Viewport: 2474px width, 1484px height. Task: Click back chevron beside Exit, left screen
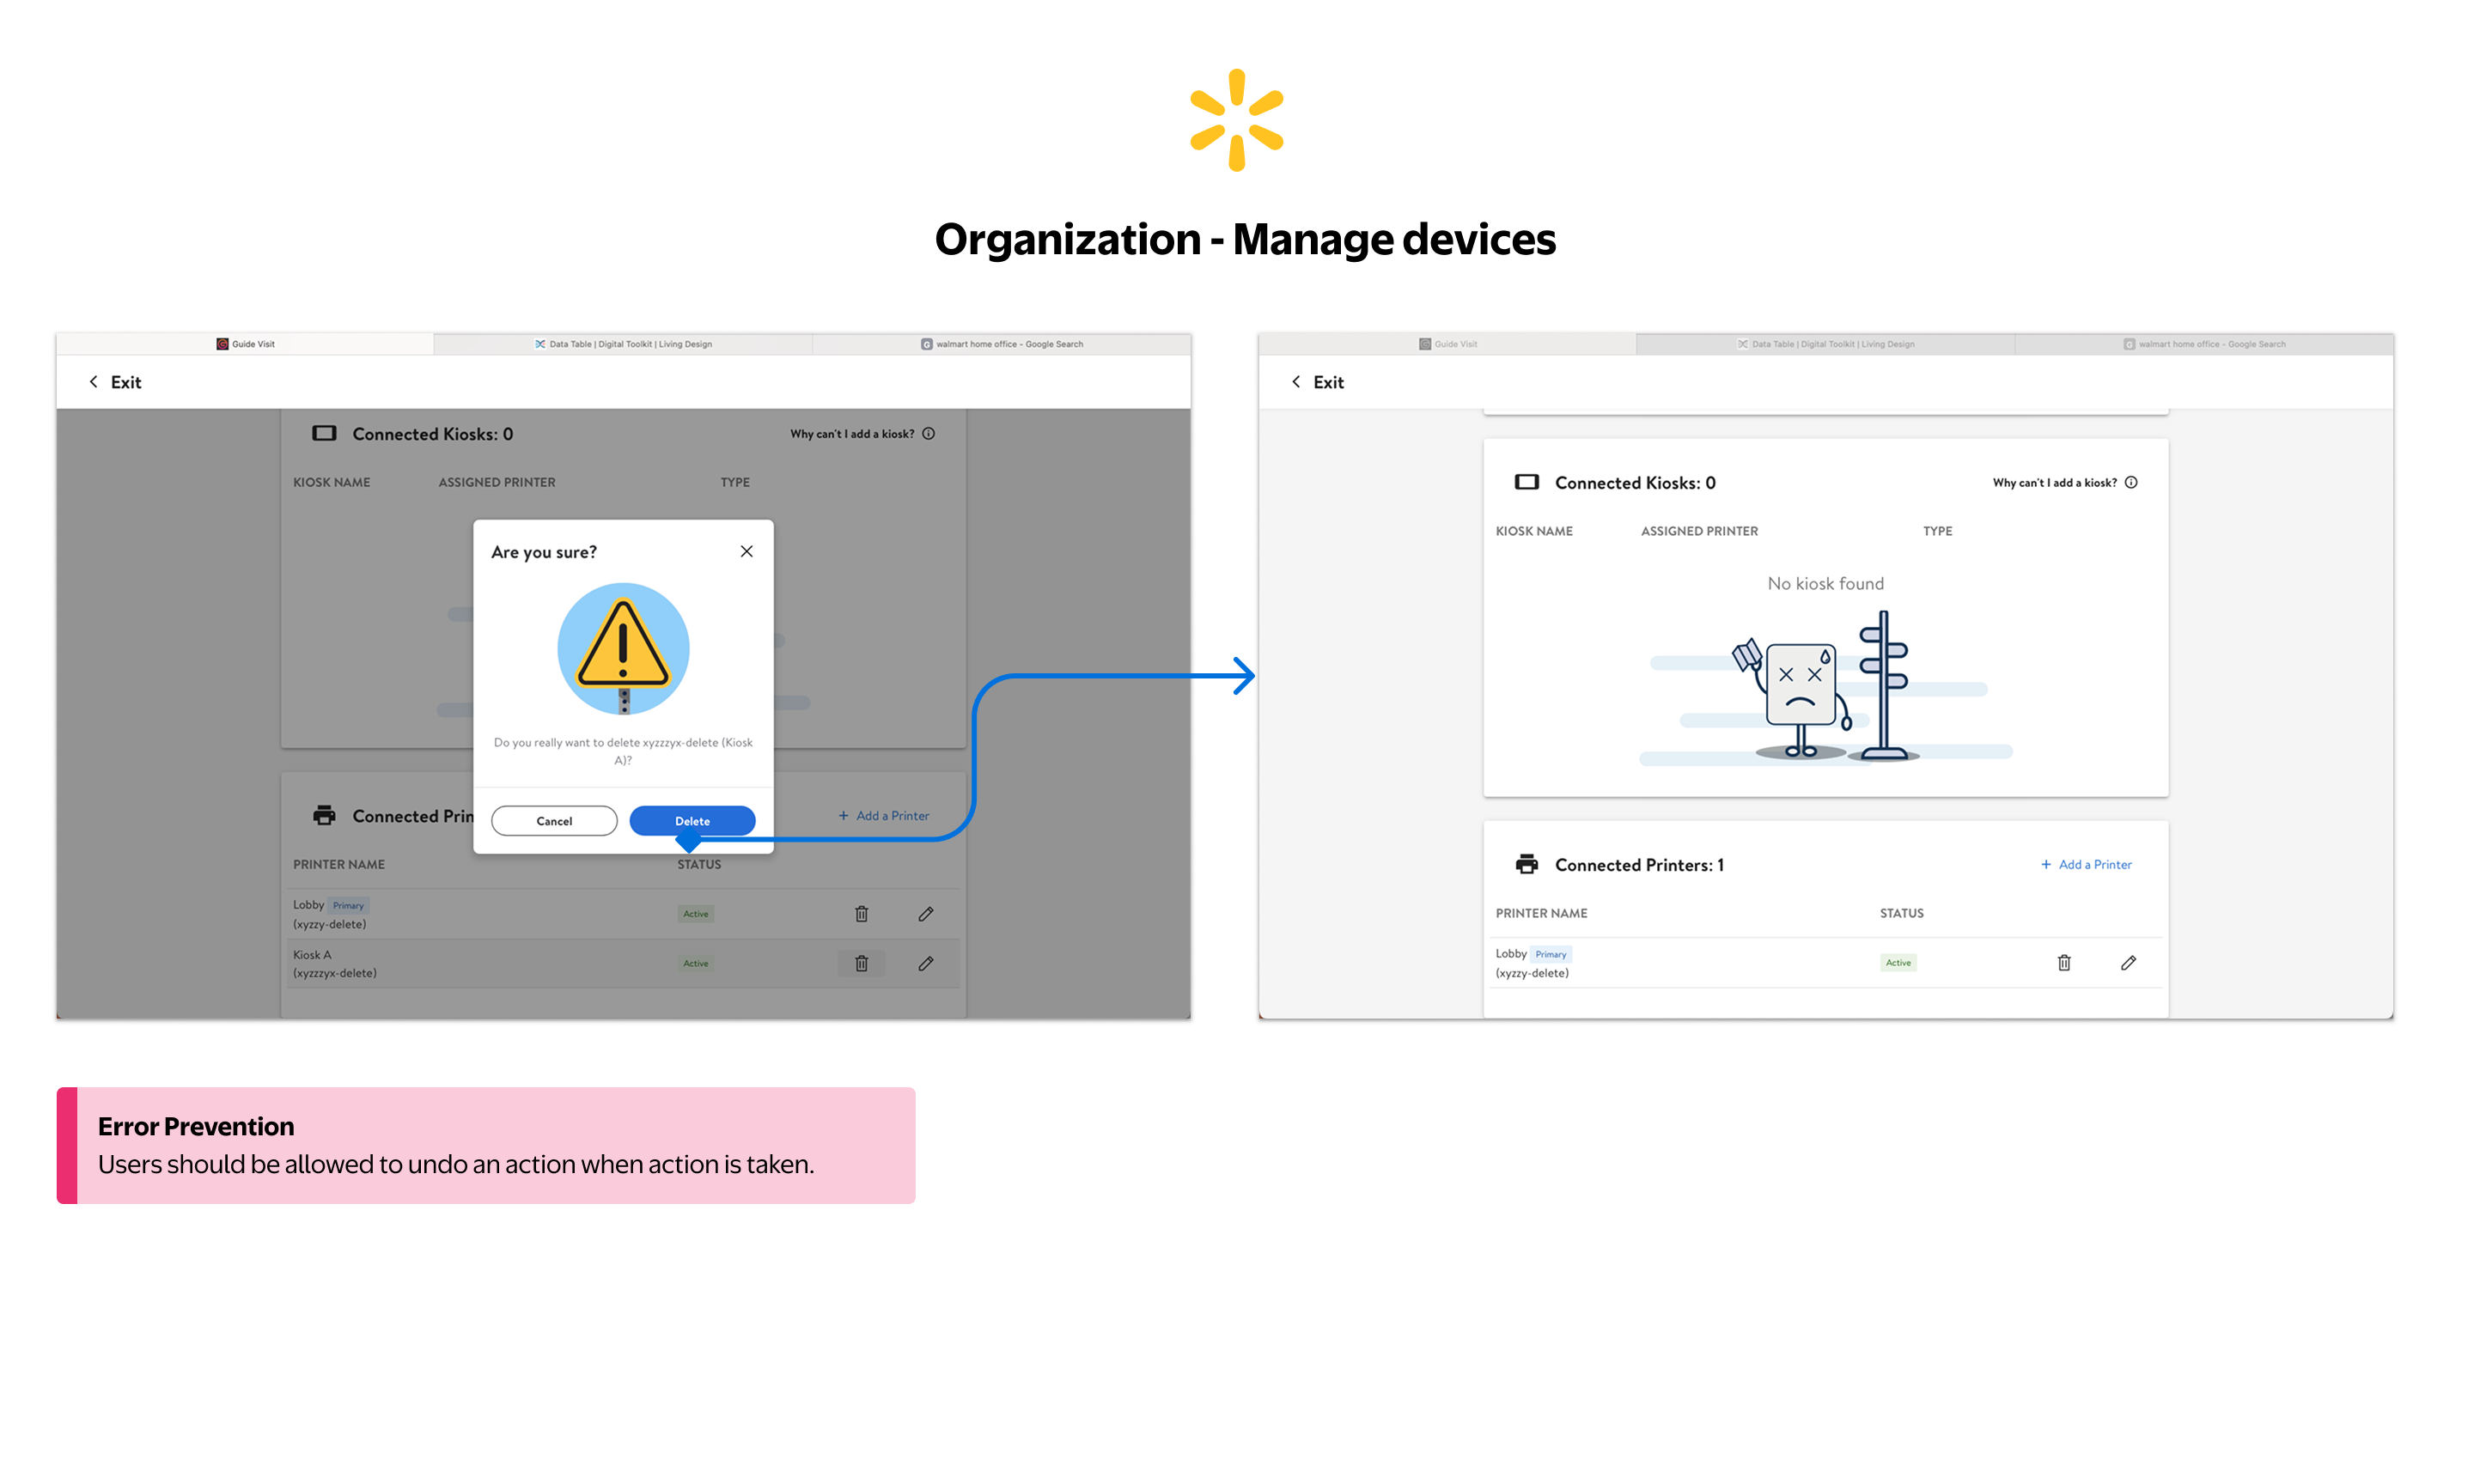pos(94,381)
